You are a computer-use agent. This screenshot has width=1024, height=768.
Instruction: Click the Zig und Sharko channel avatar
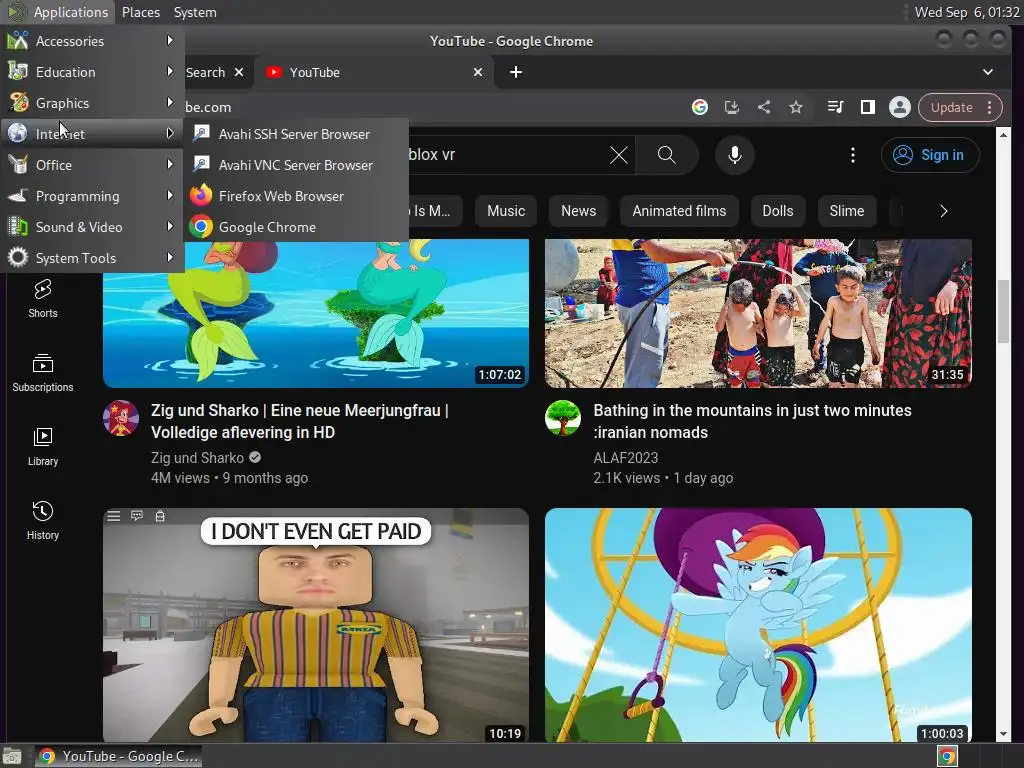(x=121, y=418)
